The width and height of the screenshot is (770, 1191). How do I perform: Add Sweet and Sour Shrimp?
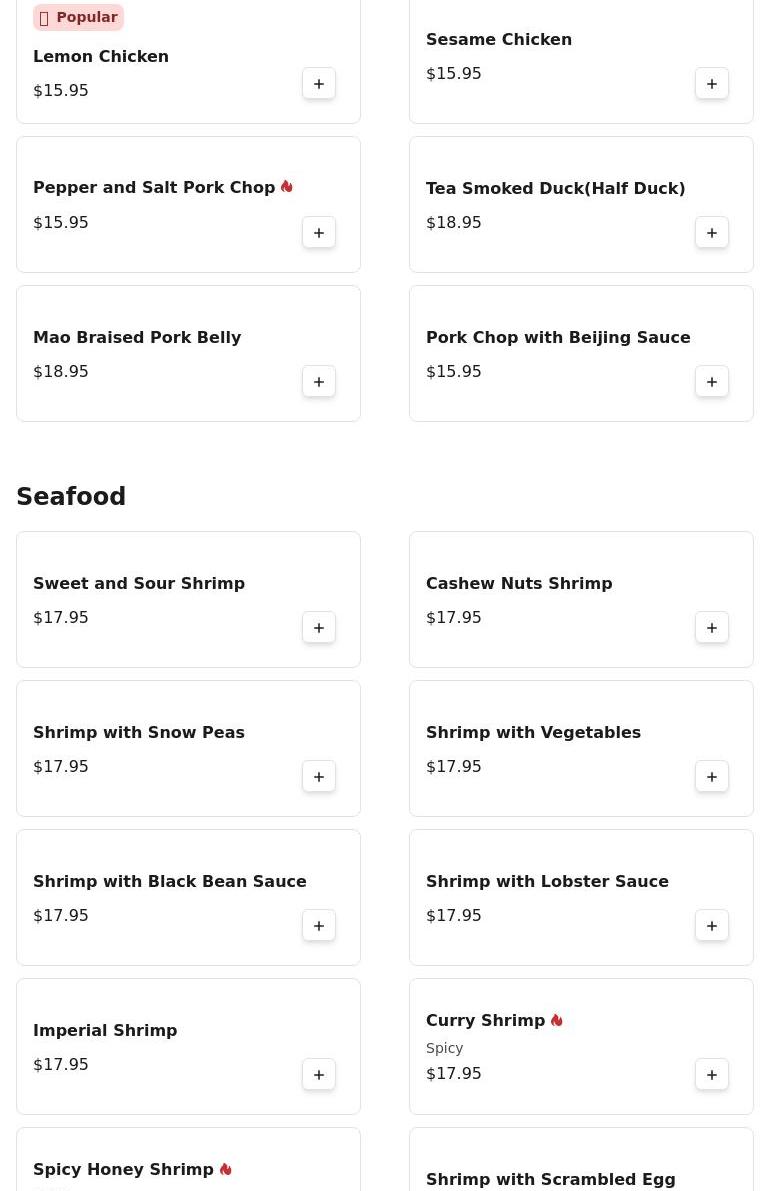(319, 628)
